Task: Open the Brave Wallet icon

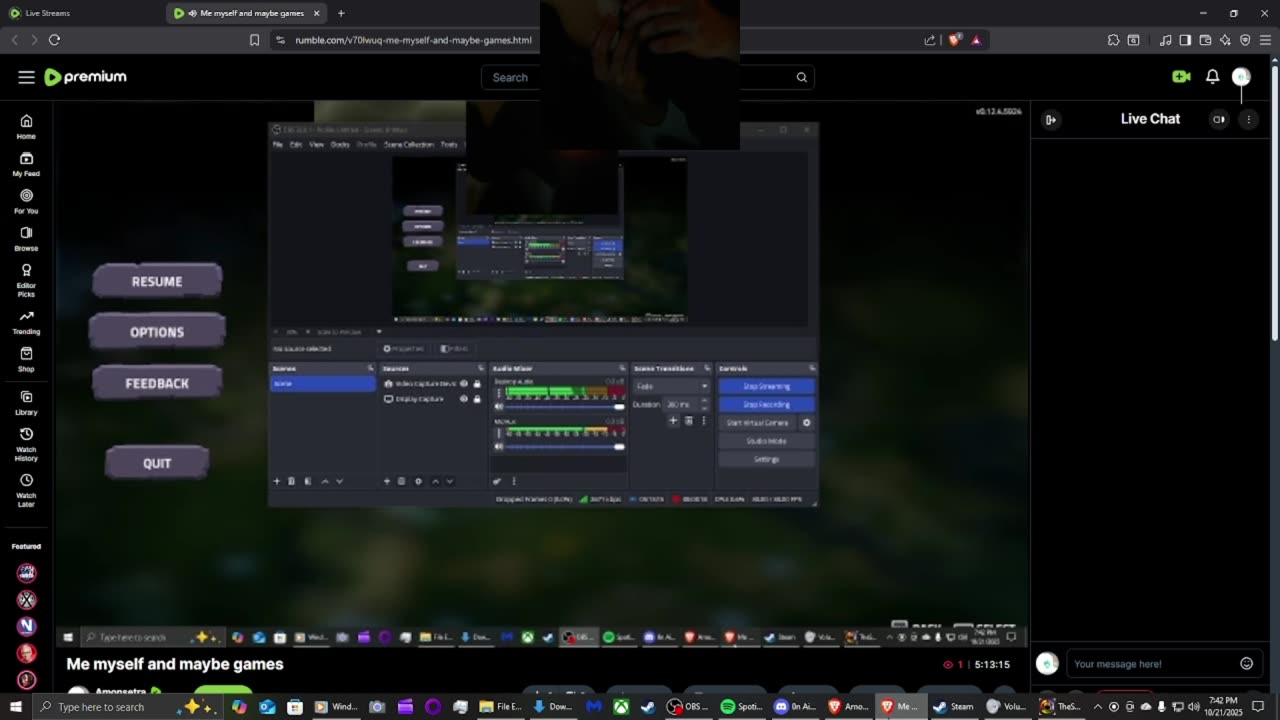Action: pyautogui.click(x=1205, y=40)
